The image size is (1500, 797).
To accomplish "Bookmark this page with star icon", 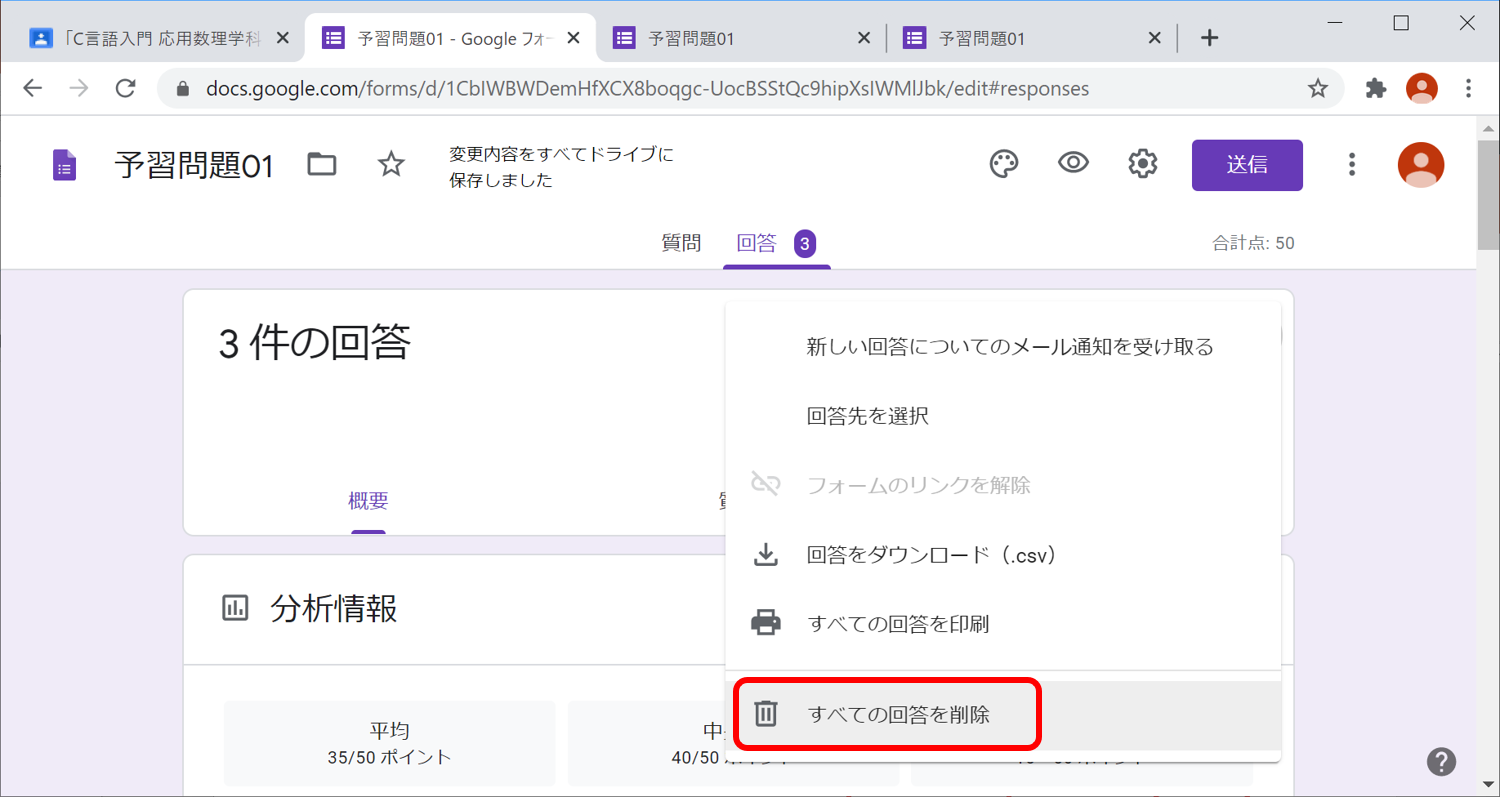I will tap(1318, 88).
